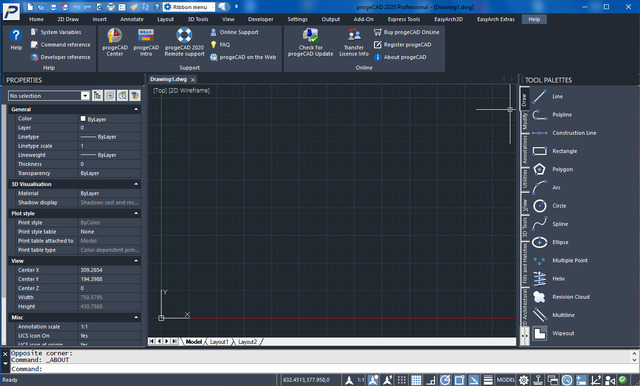Click Online Support link
Screen dimensions: 640x386
pos(234,32)
